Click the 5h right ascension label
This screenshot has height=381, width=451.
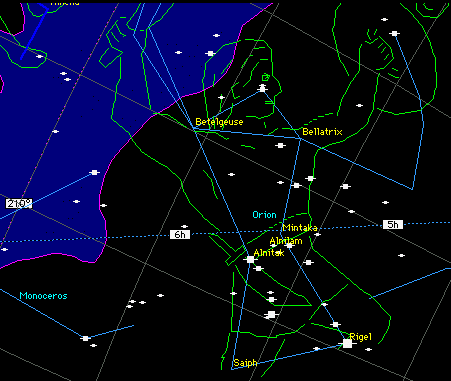click(393, 225)
